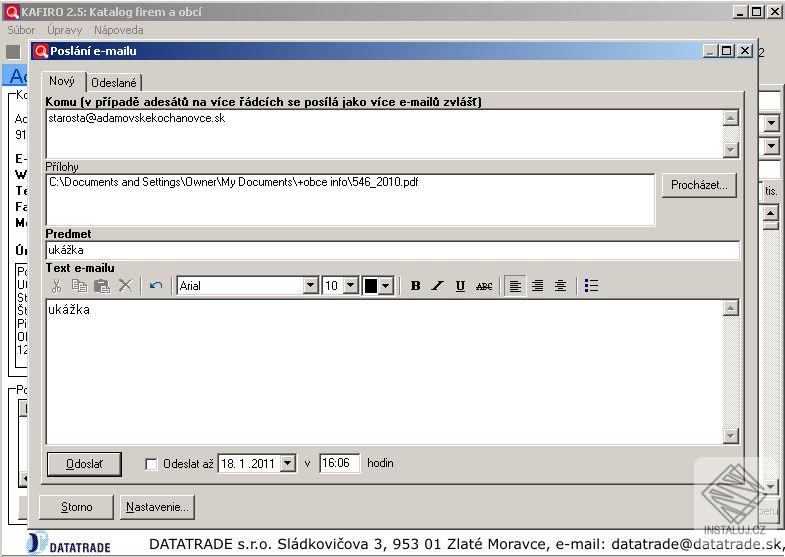Toggle italic formatting in e-mail text

click(438, 286)
